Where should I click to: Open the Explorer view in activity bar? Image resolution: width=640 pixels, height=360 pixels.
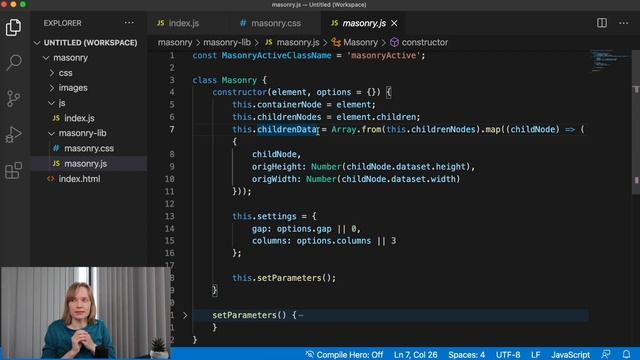(x=13, y=27)
